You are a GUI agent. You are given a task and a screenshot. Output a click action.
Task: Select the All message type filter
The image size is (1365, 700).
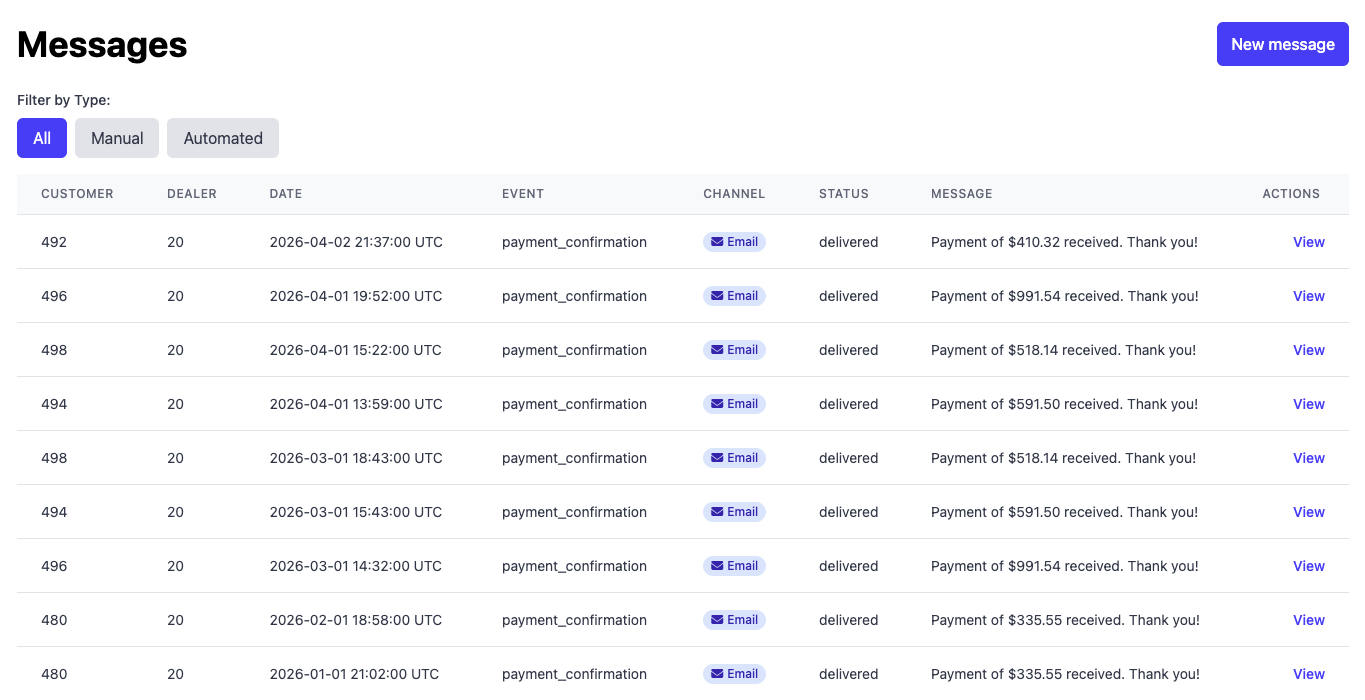pyautogui.click(x=41, y=138)
